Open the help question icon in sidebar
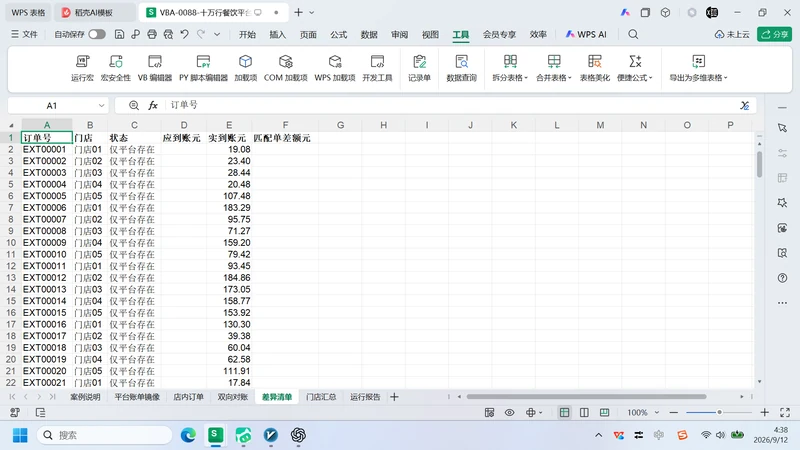This screenshot has width=800, height=450. click(782, 278)
